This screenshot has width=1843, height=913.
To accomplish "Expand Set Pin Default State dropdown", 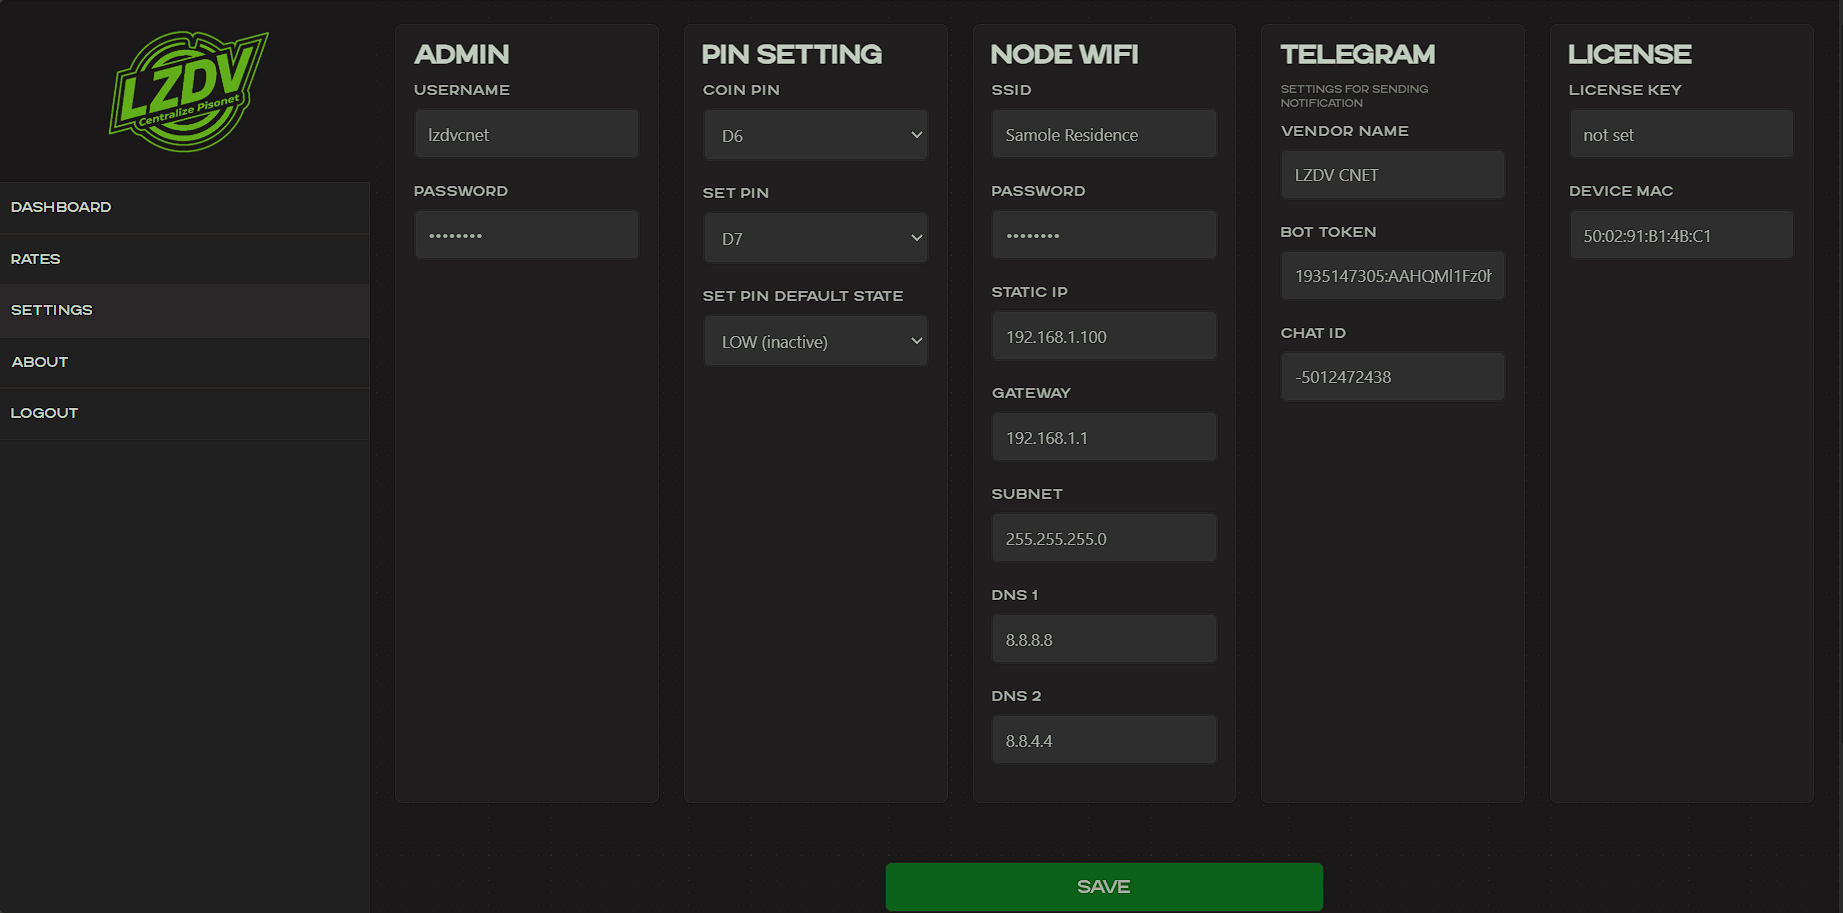I will click(x=815, y=341).
